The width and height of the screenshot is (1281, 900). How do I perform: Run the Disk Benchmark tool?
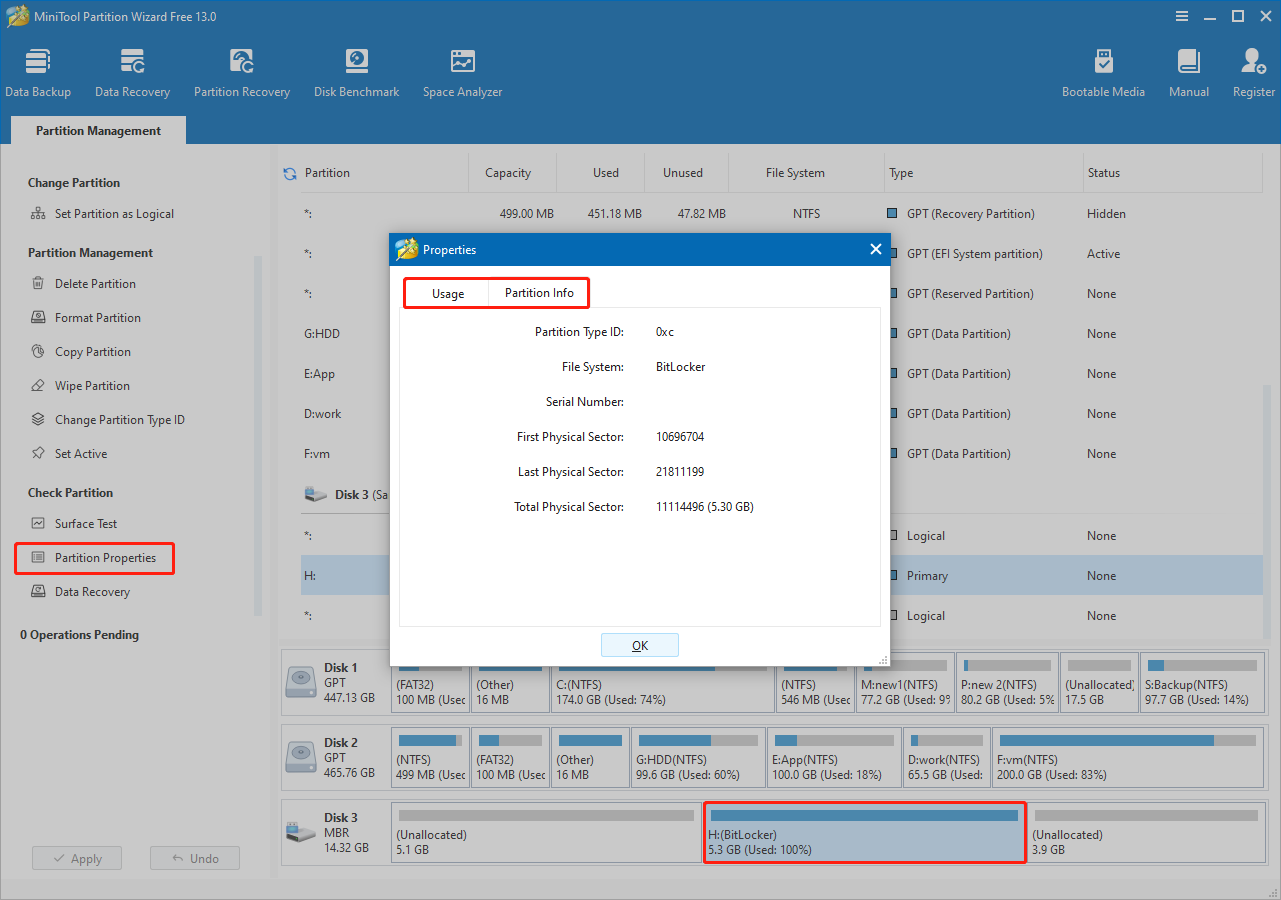(356, 70)
